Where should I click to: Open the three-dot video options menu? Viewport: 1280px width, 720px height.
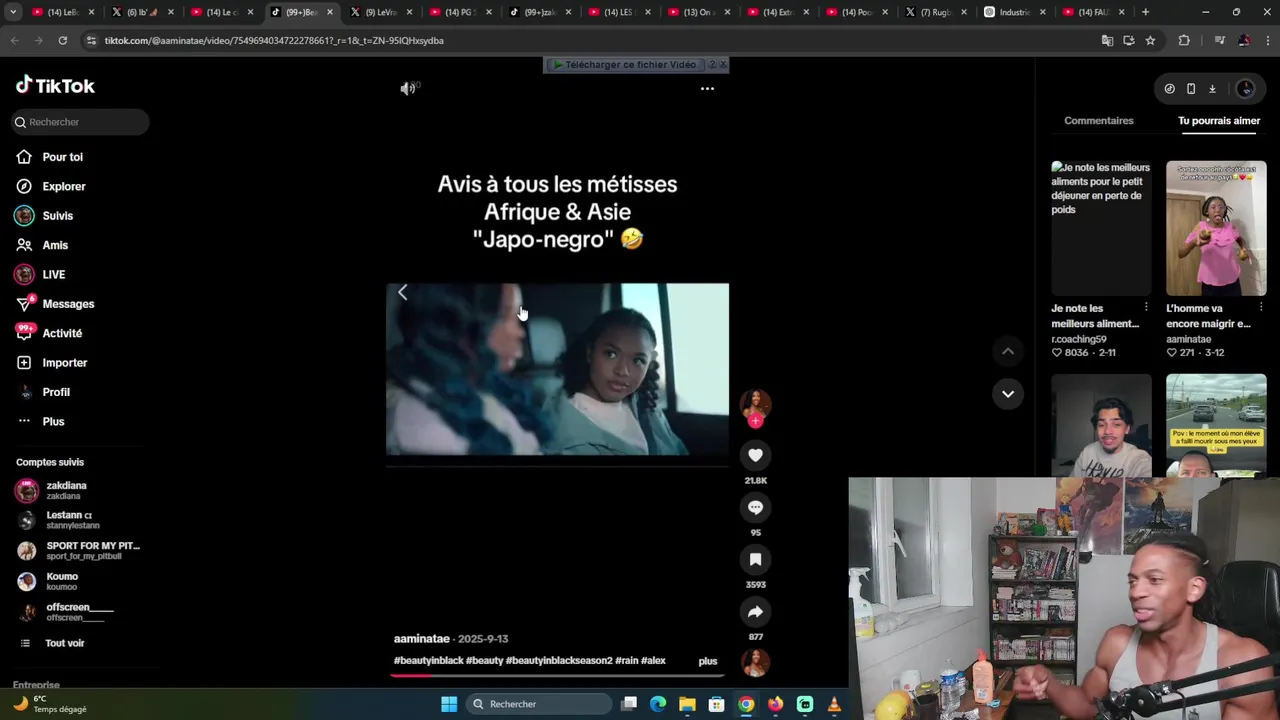(x=707, y=89)
